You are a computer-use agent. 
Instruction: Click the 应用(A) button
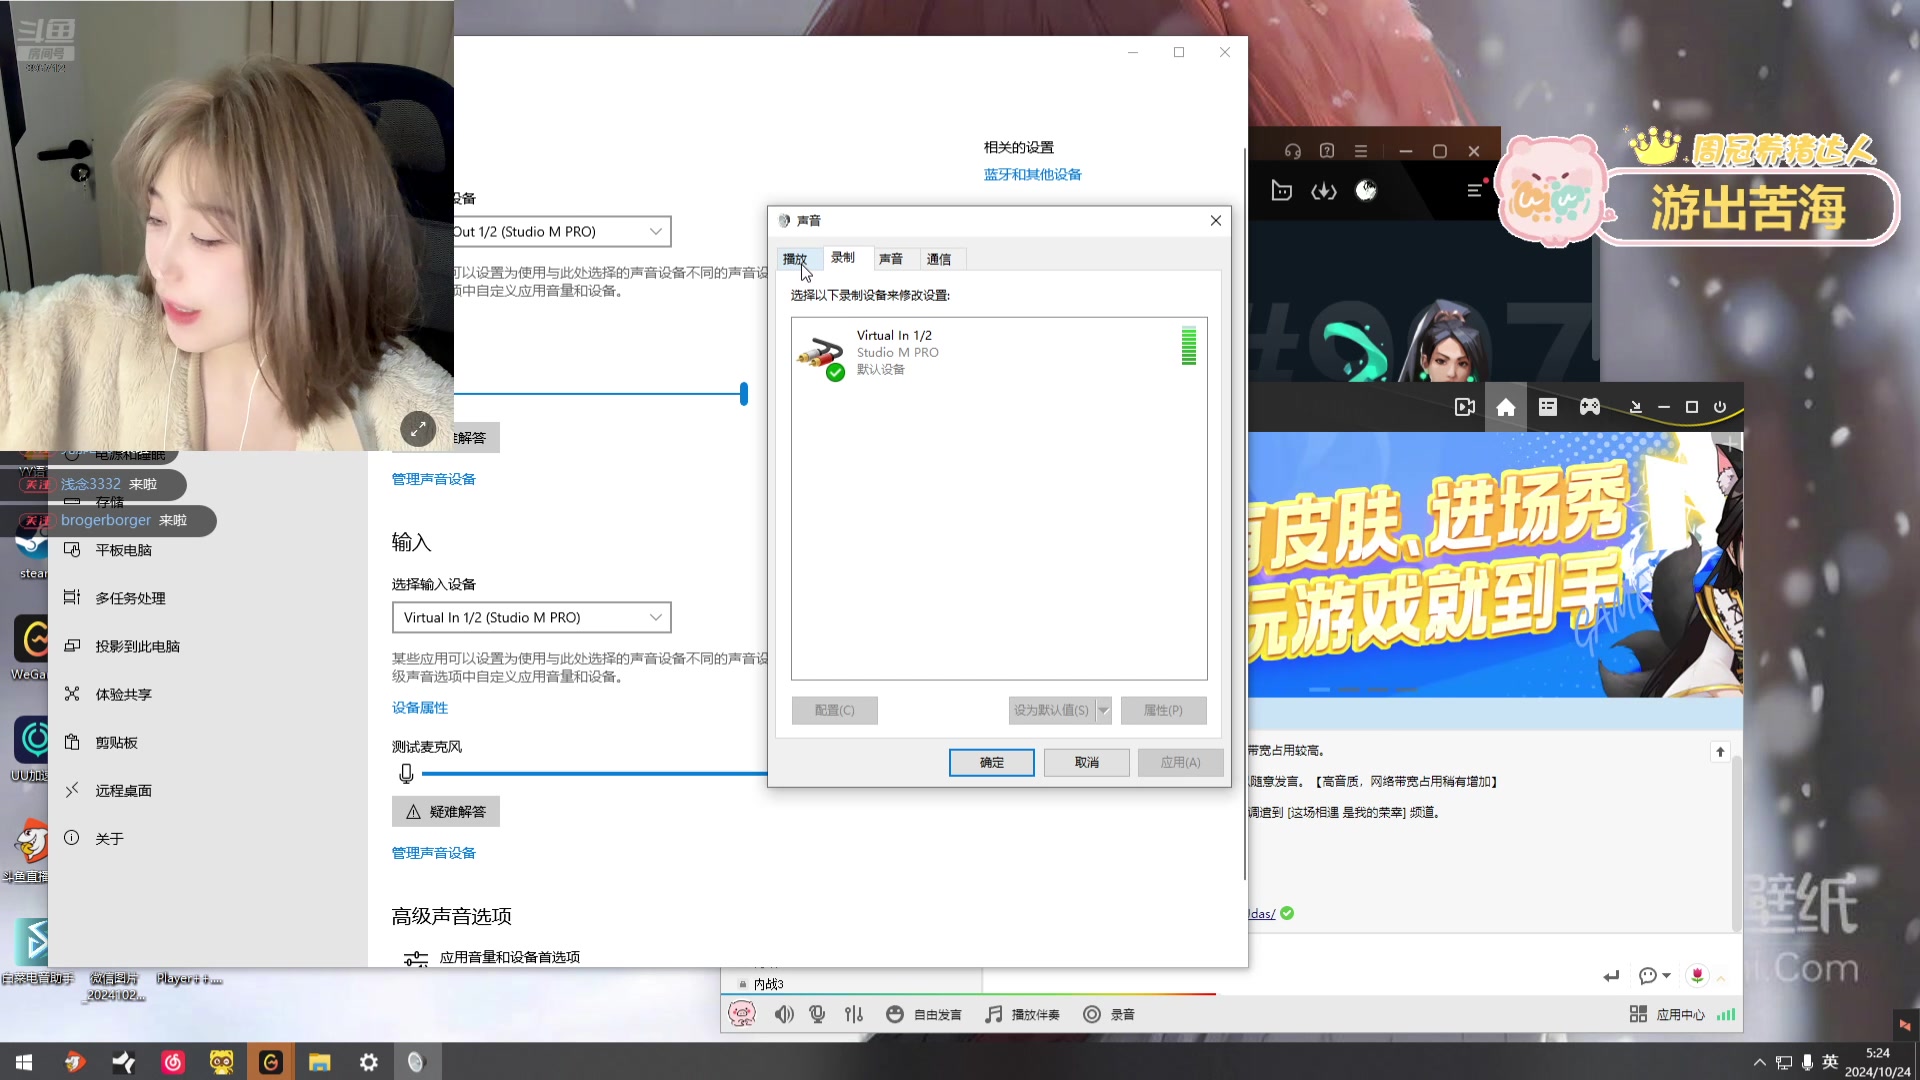coord(1181,762)
